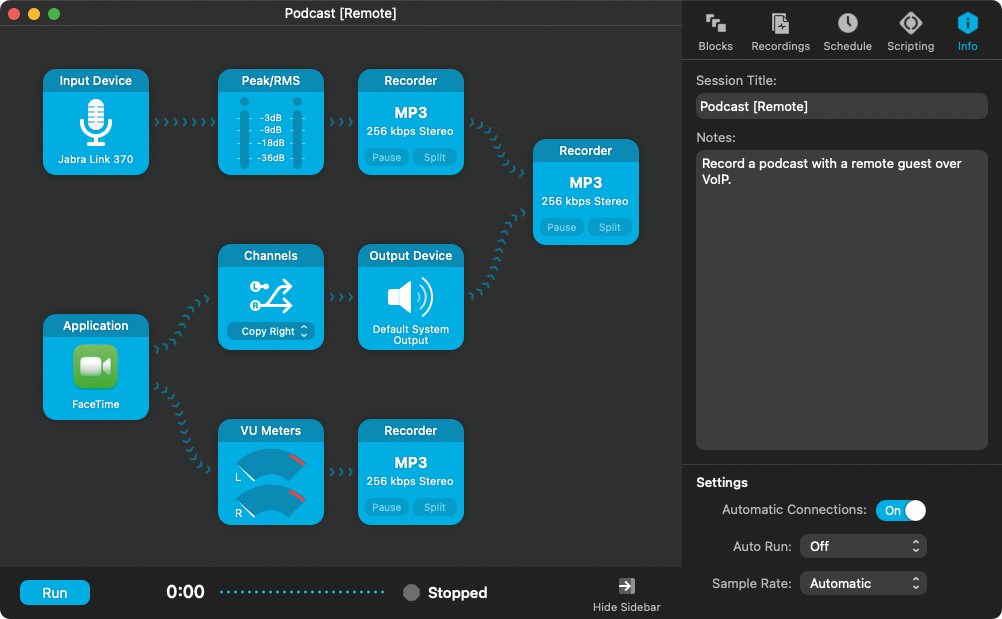
Task: Click the Jabra Link 370 device label
Action: 96,159
